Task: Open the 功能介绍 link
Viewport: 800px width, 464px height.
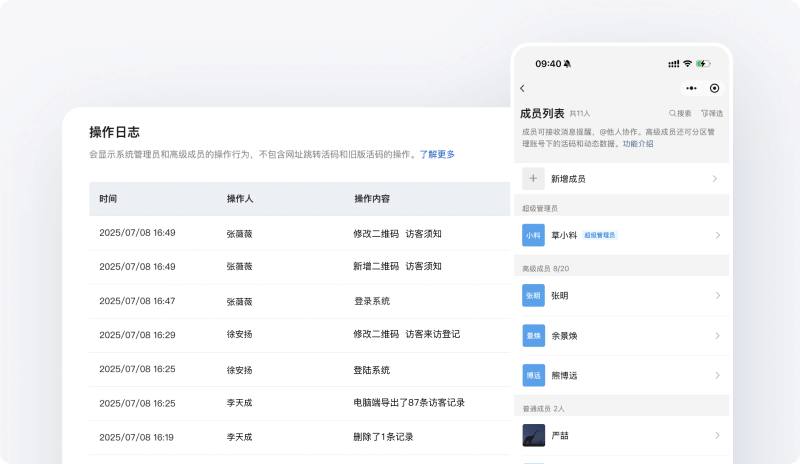Action: coord(638,144)
